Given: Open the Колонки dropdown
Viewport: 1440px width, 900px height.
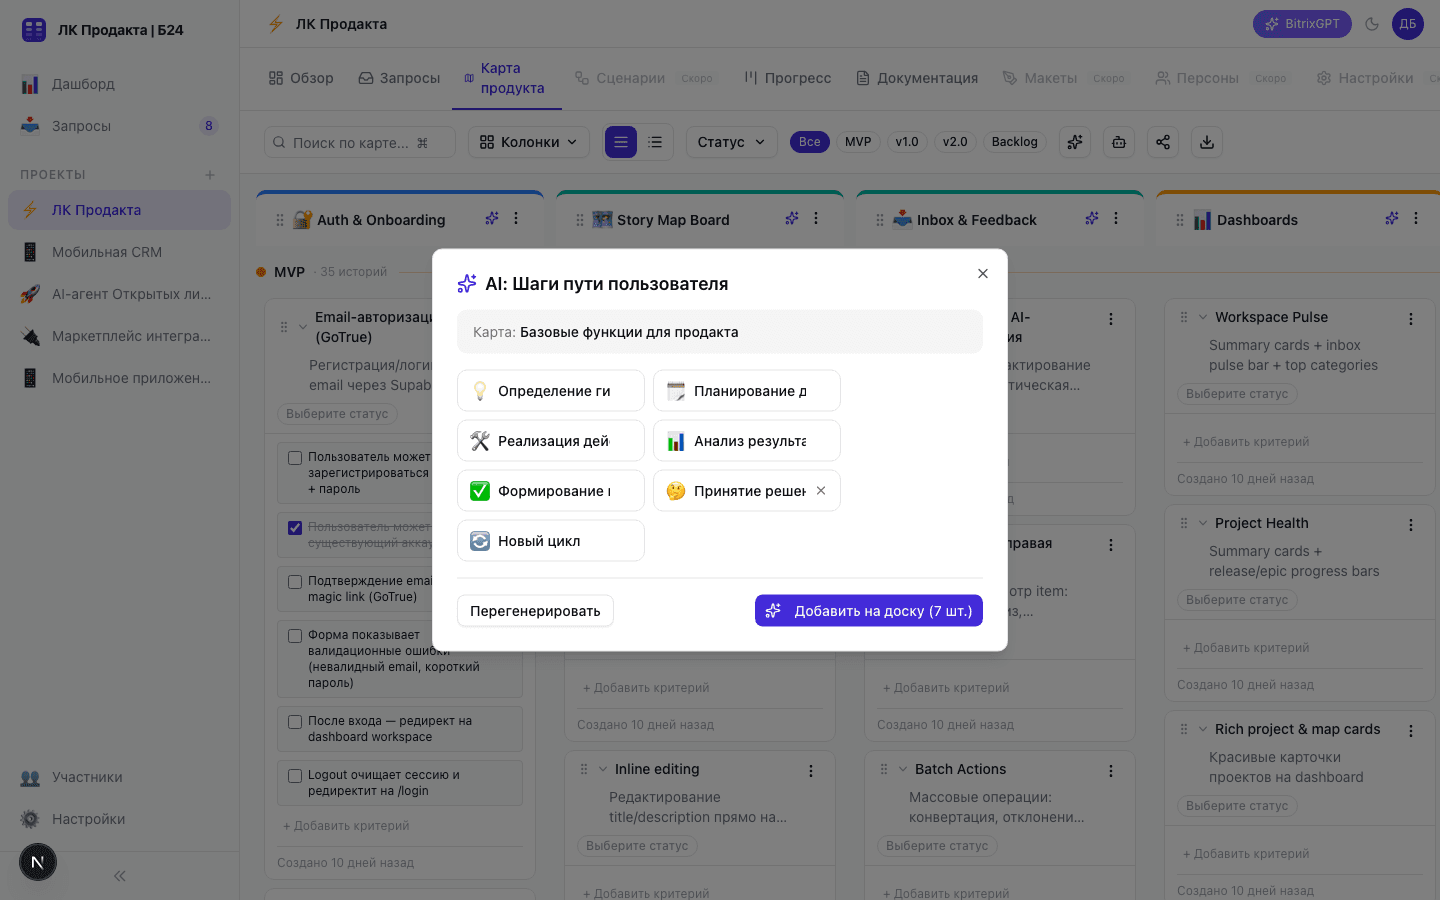Looking at the screenshot, I should tap(528, 142).
